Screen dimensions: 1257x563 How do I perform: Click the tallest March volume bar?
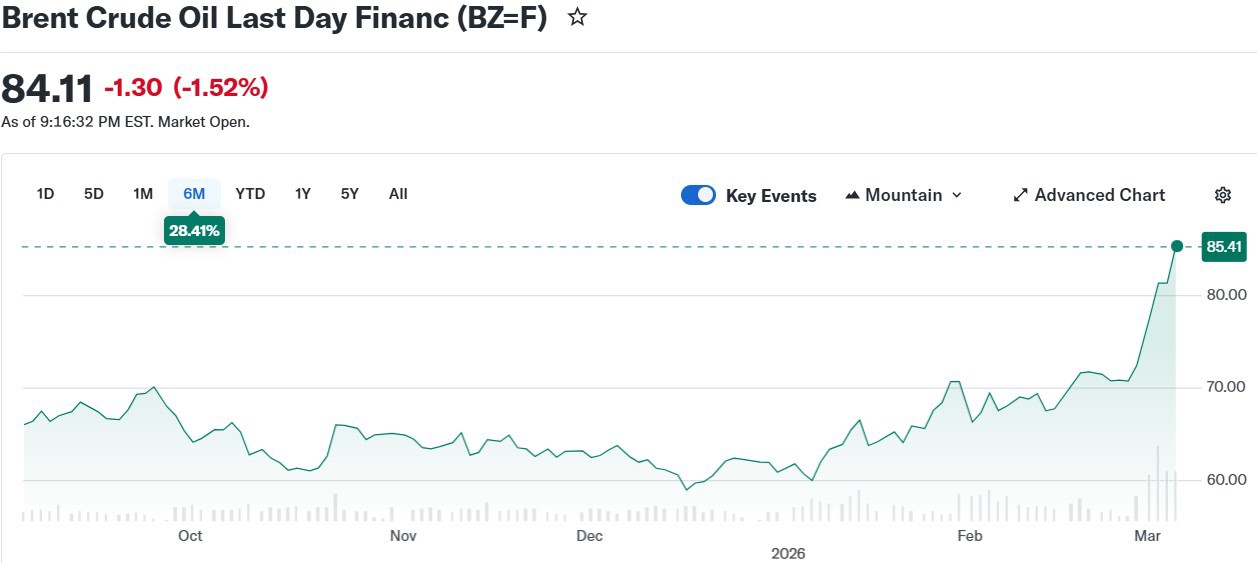tap(1158, 485)
